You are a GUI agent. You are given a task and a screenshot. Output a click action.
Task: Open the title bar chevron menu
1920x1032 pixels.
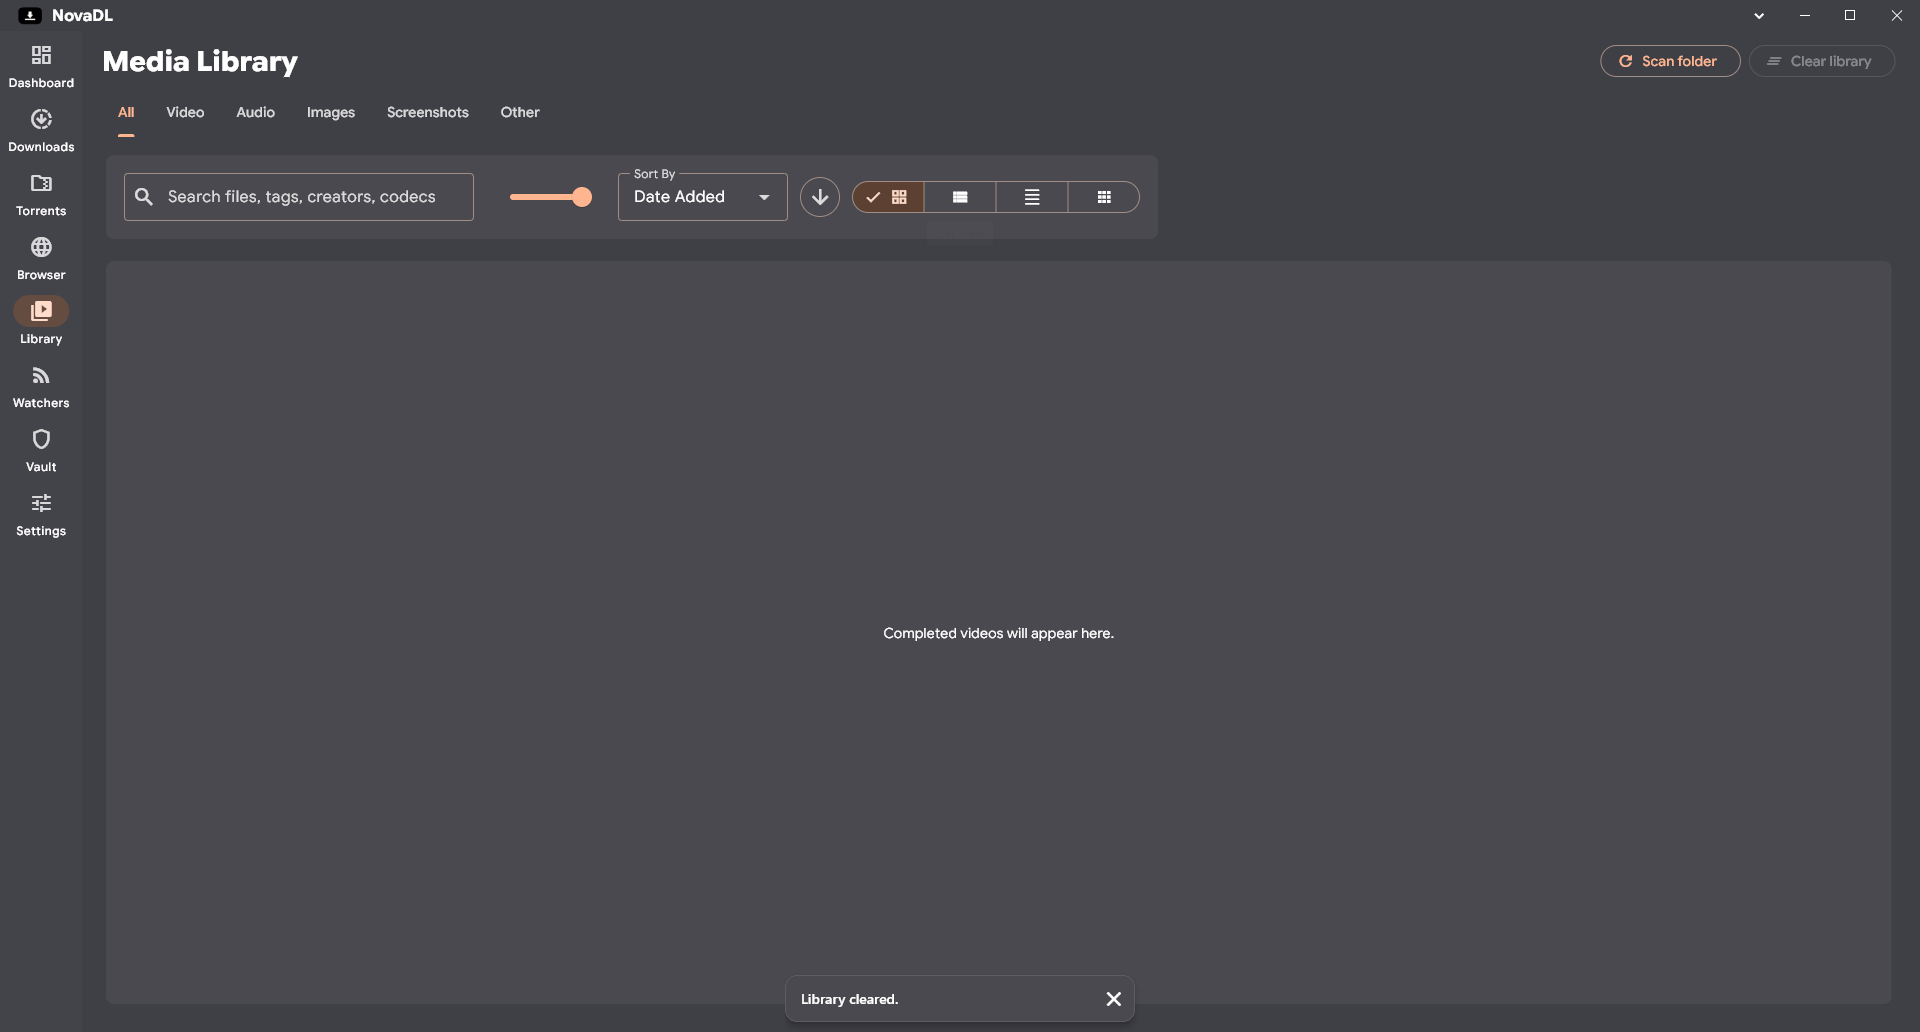coord(1759,16)
